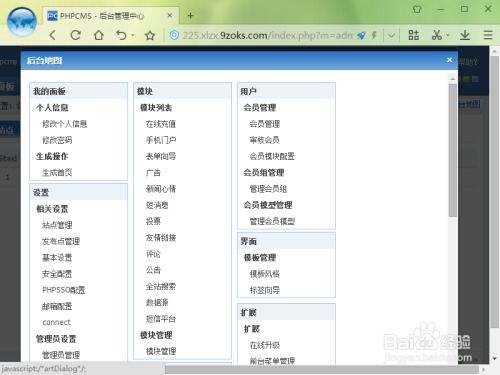Click the lightning bolt icon in address bar
Screen dimensions: 500x375
click(374, 35)
